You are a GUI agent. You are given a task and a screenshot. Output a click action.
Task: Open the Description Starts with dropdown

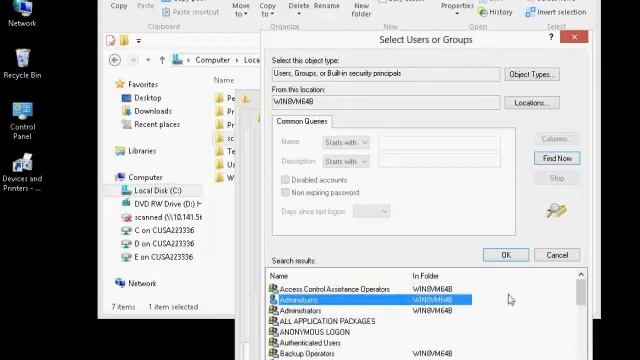[x=346, y=162]
